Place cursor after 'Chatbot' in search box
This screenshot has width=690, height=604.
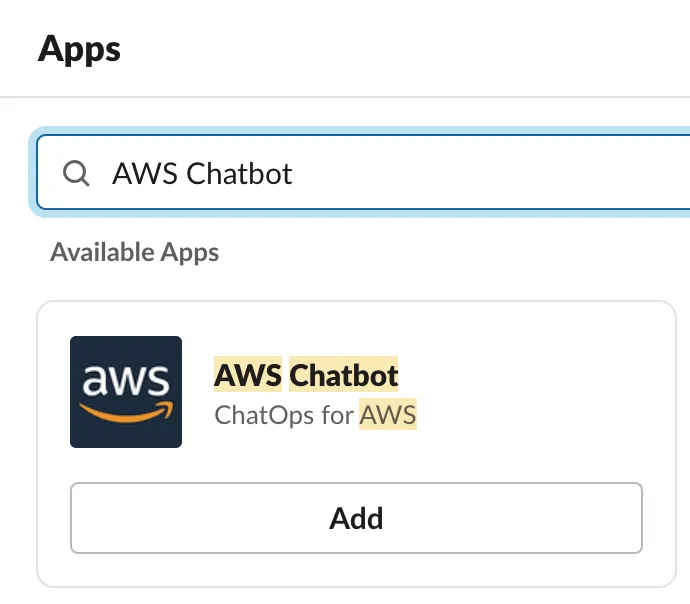294,173
